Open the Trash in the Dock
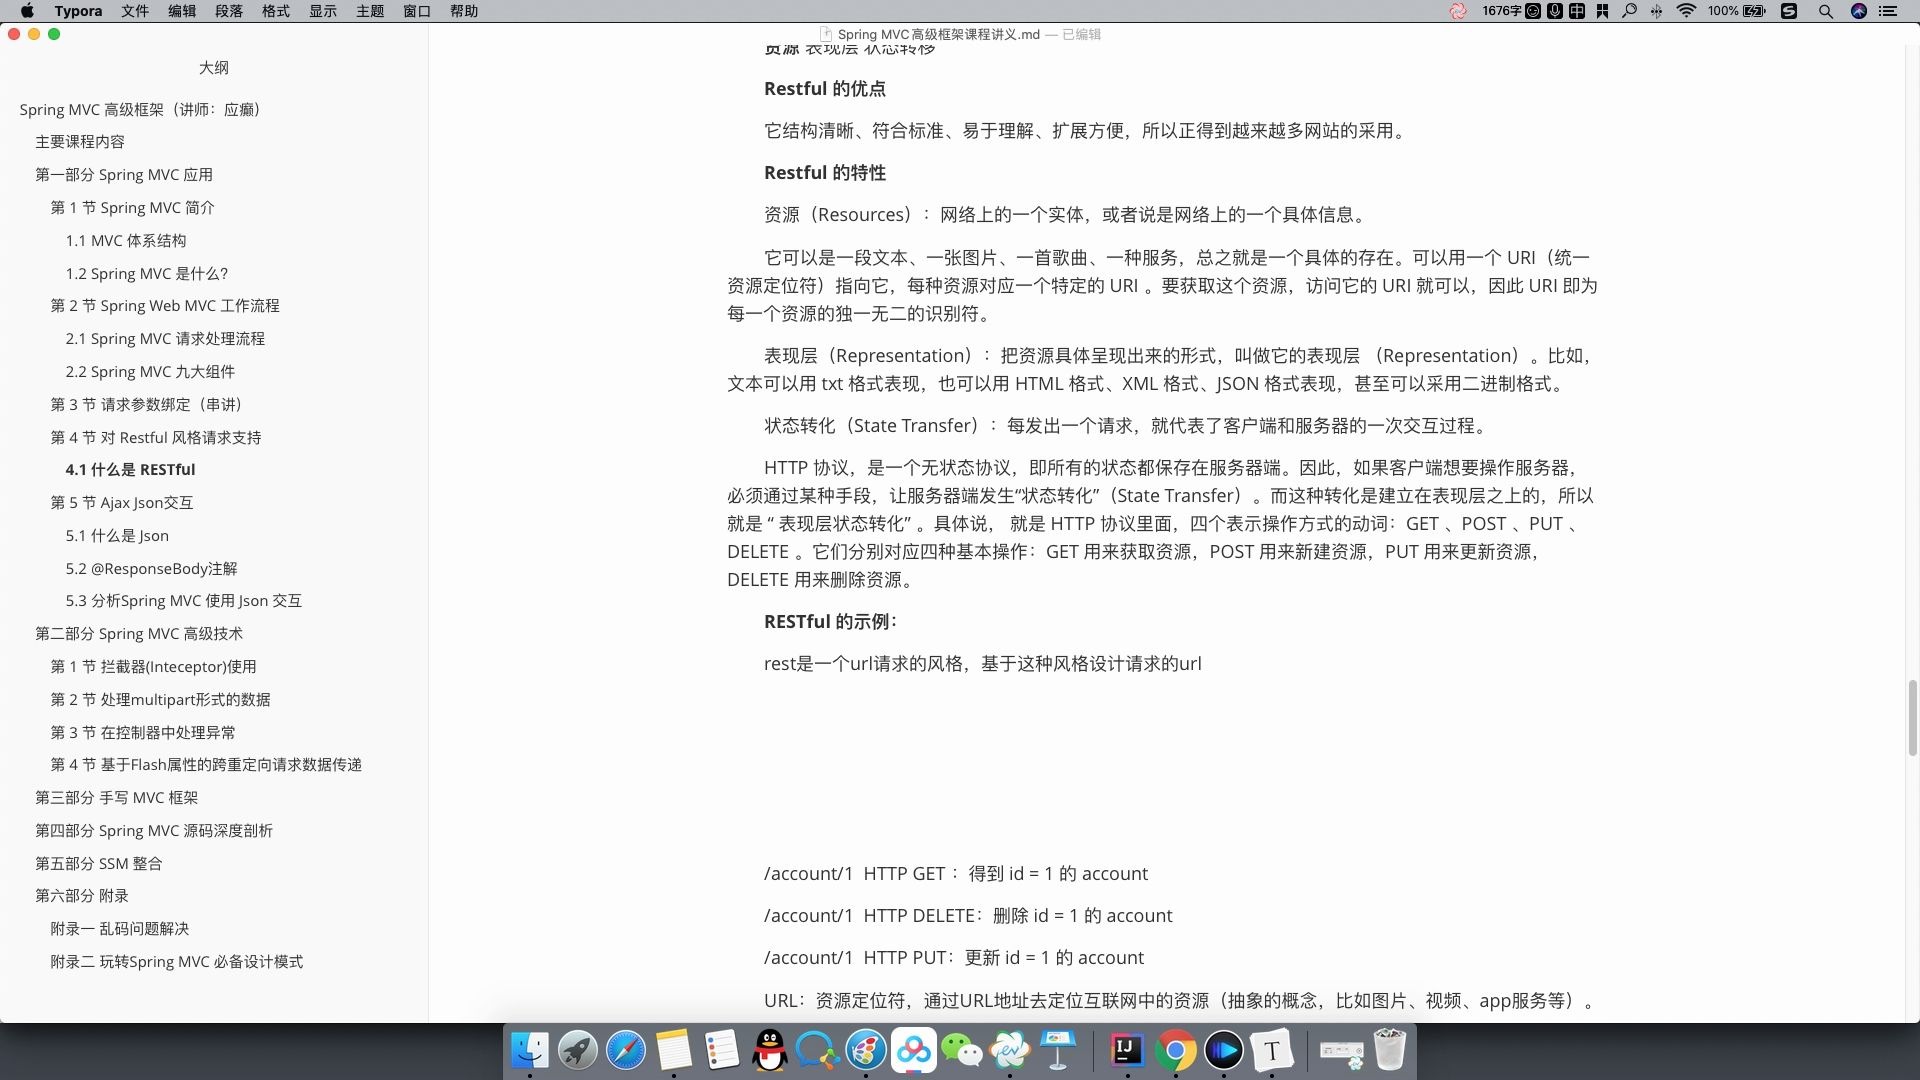The width and height of the screenshot is (1920, 1080). point(1389,1051)
